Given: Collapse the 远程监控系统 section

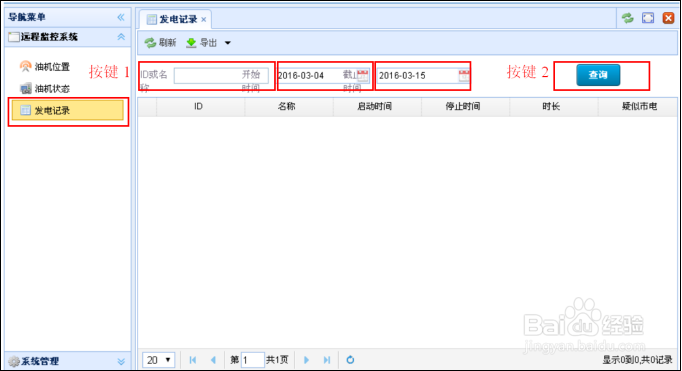Looking at the screenshot, I should [x=121, y=37].
